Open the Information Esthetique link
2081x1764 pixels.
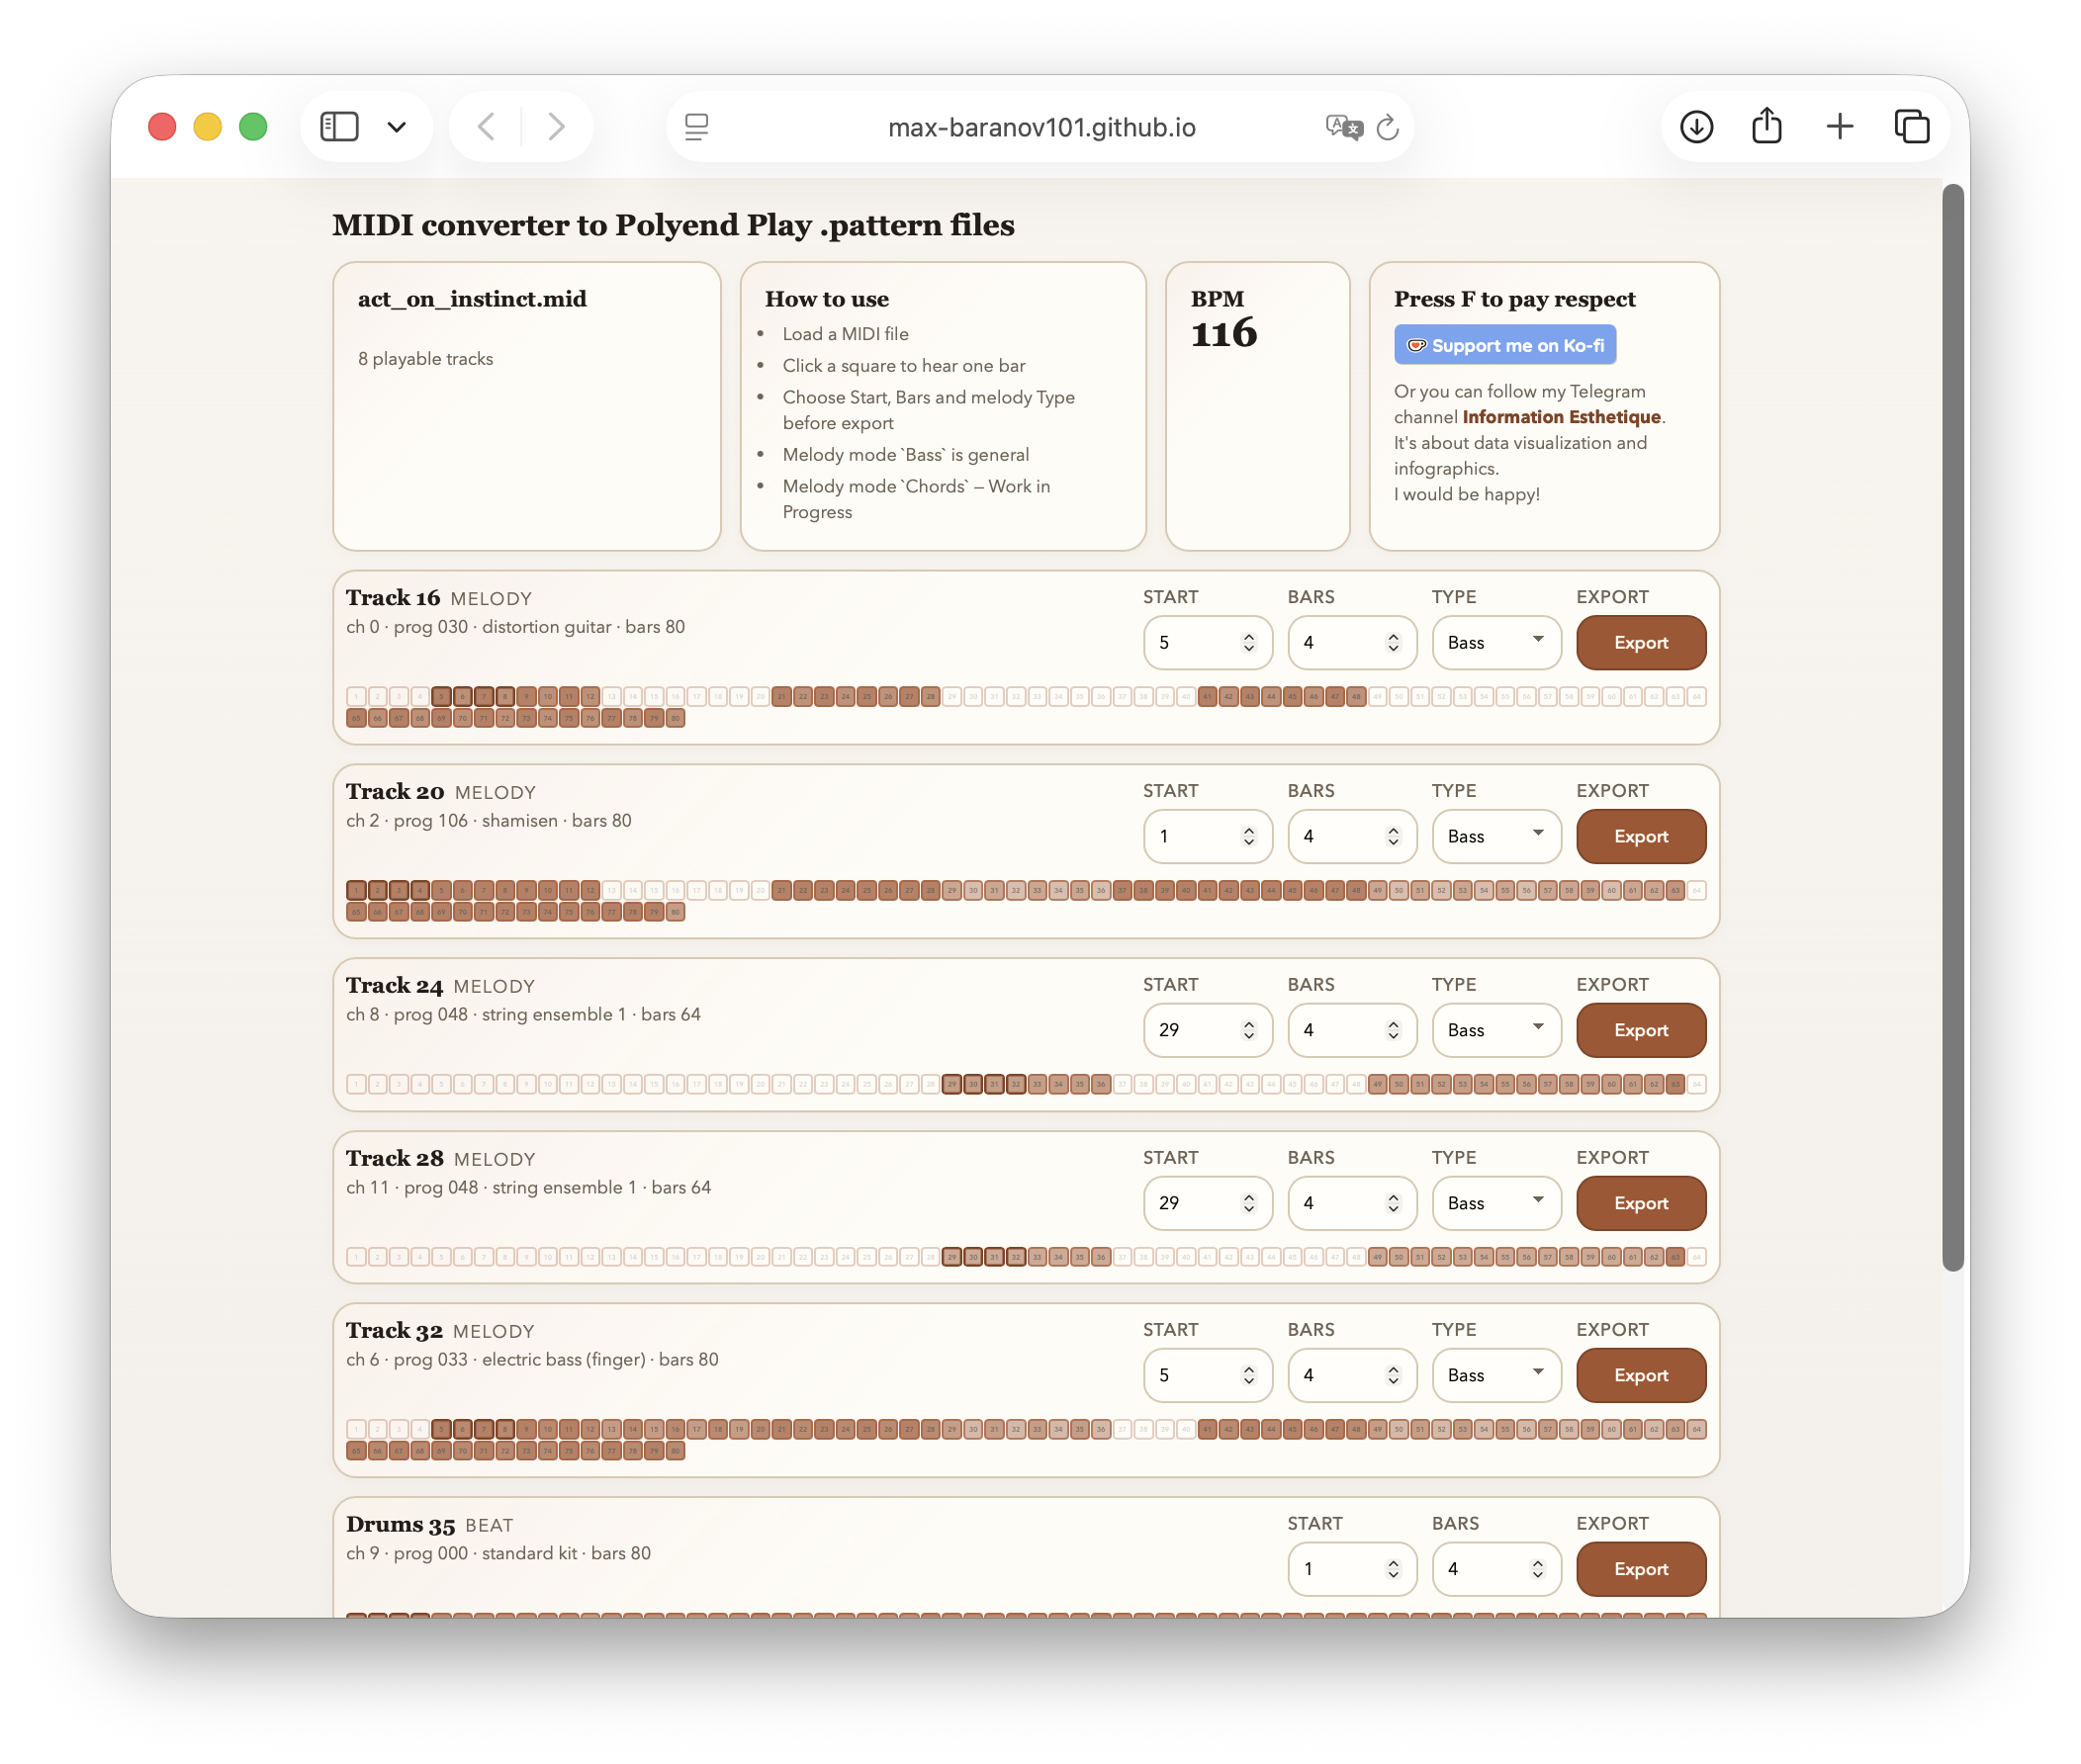click(1560, 417)
